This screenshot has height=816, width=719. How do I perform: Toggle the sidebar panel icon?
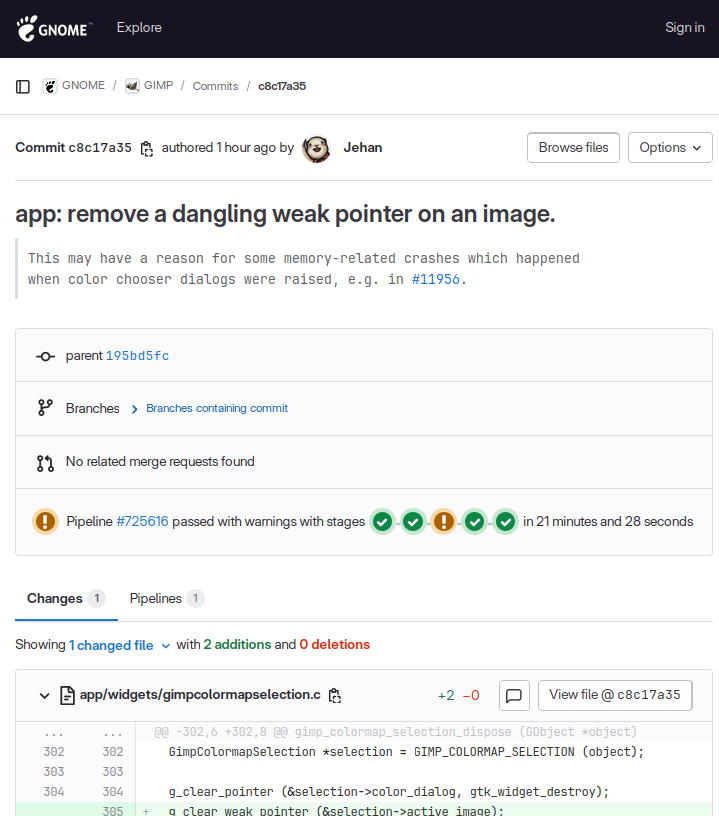(23, 86)
